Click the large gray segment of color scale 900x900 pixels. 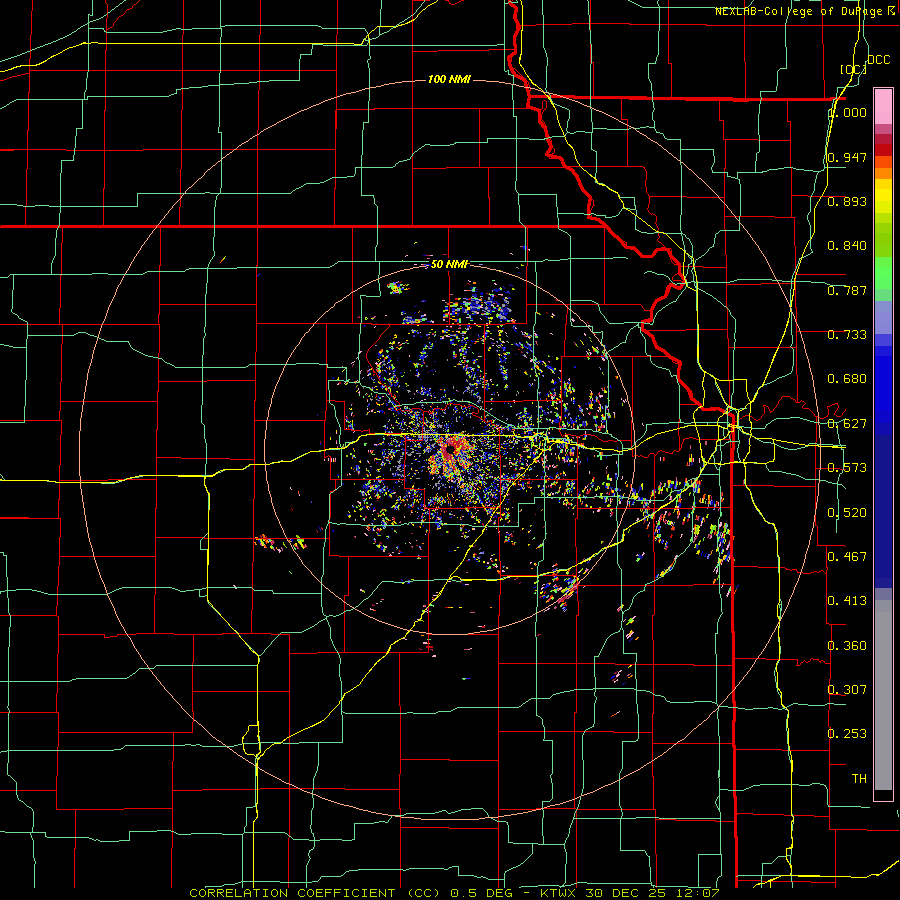click(883, 695)
